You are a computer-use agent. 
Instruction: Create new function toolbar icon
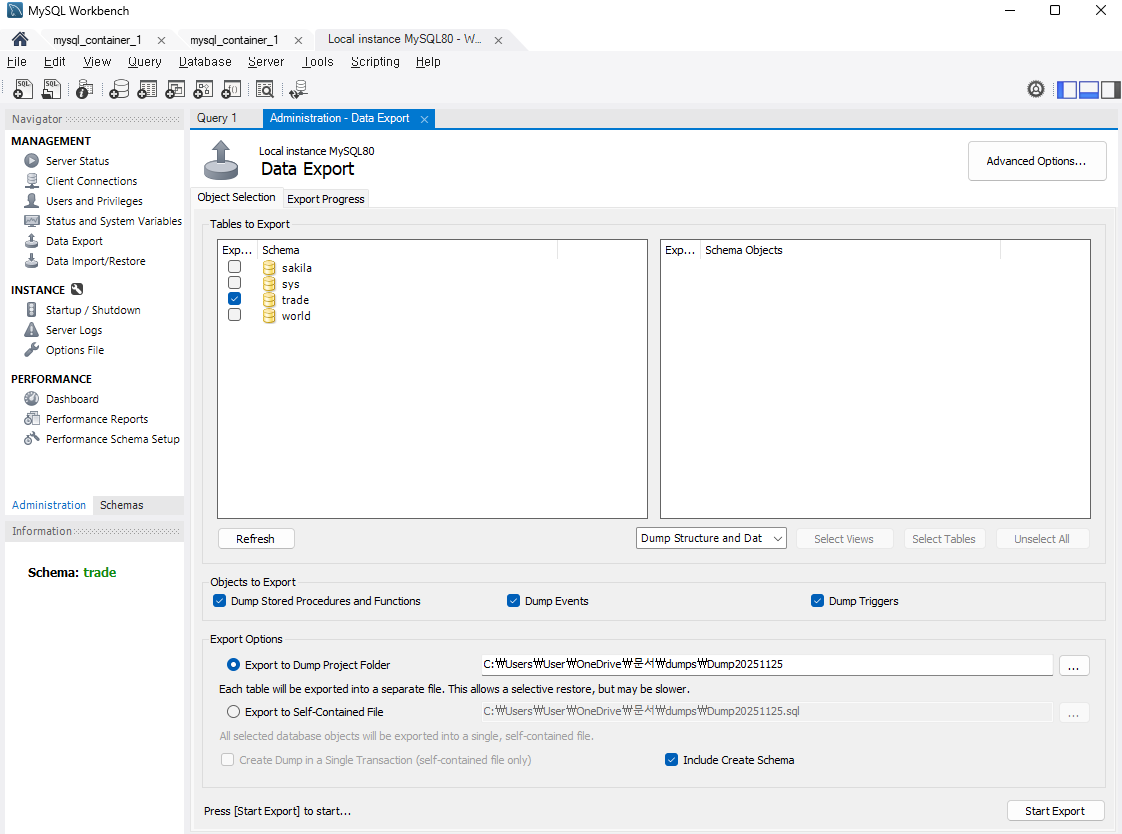tap(230, 89)
